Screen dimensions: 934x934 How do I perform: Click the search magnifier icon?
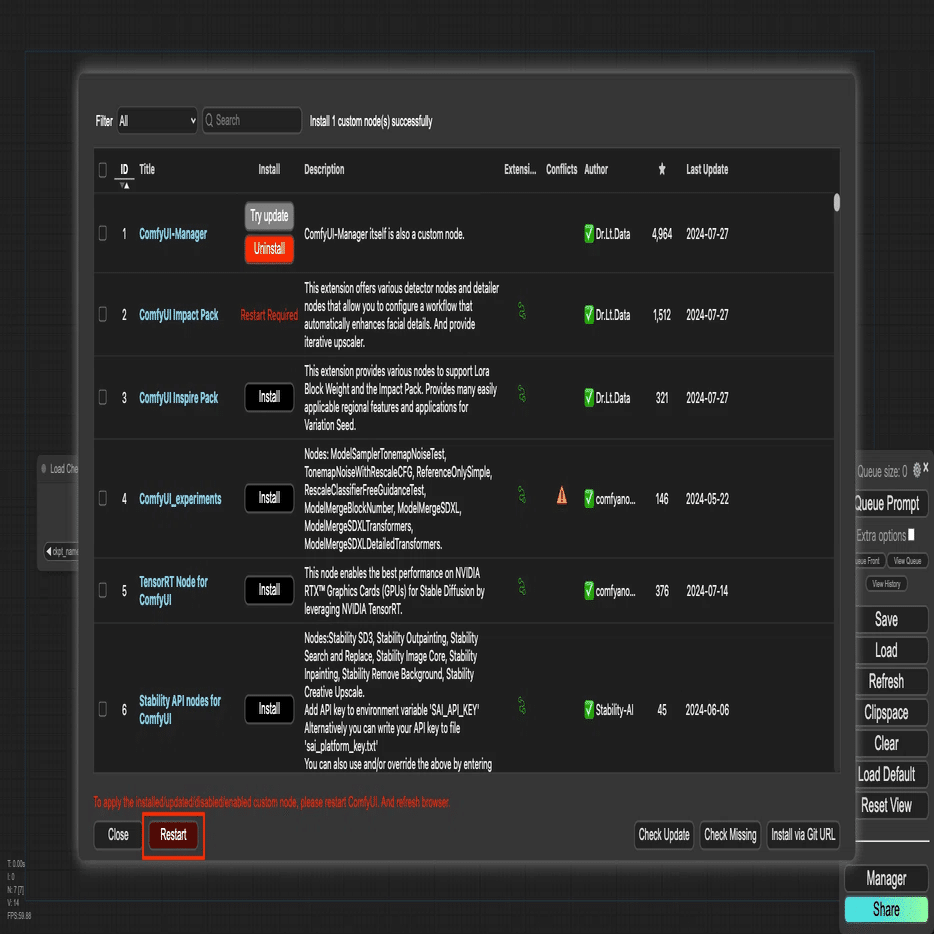[x=209, y=120]
